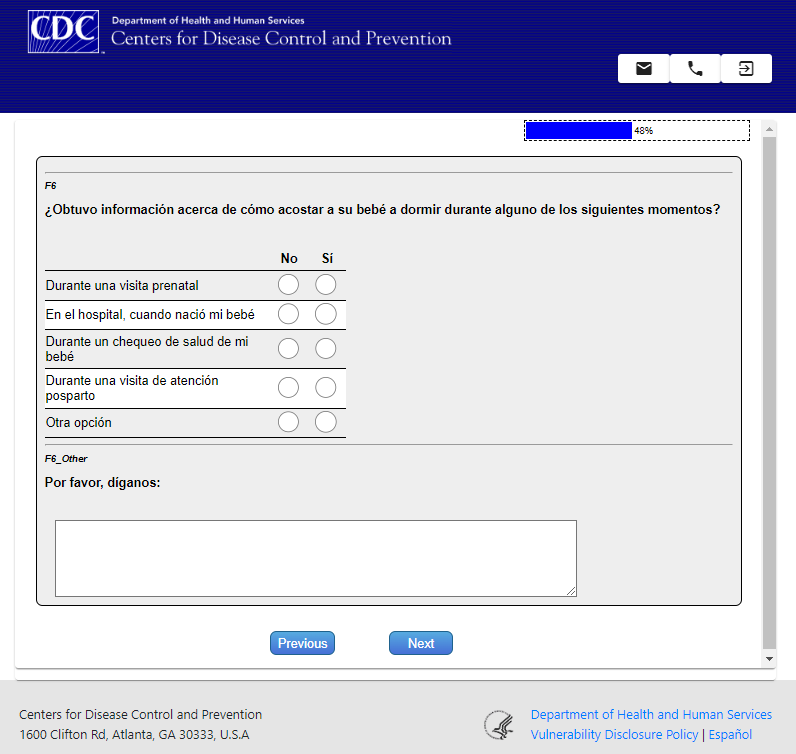The image size is (796, 754).
Task: Click the email envelope icon
Action: [x=644, y=69]
